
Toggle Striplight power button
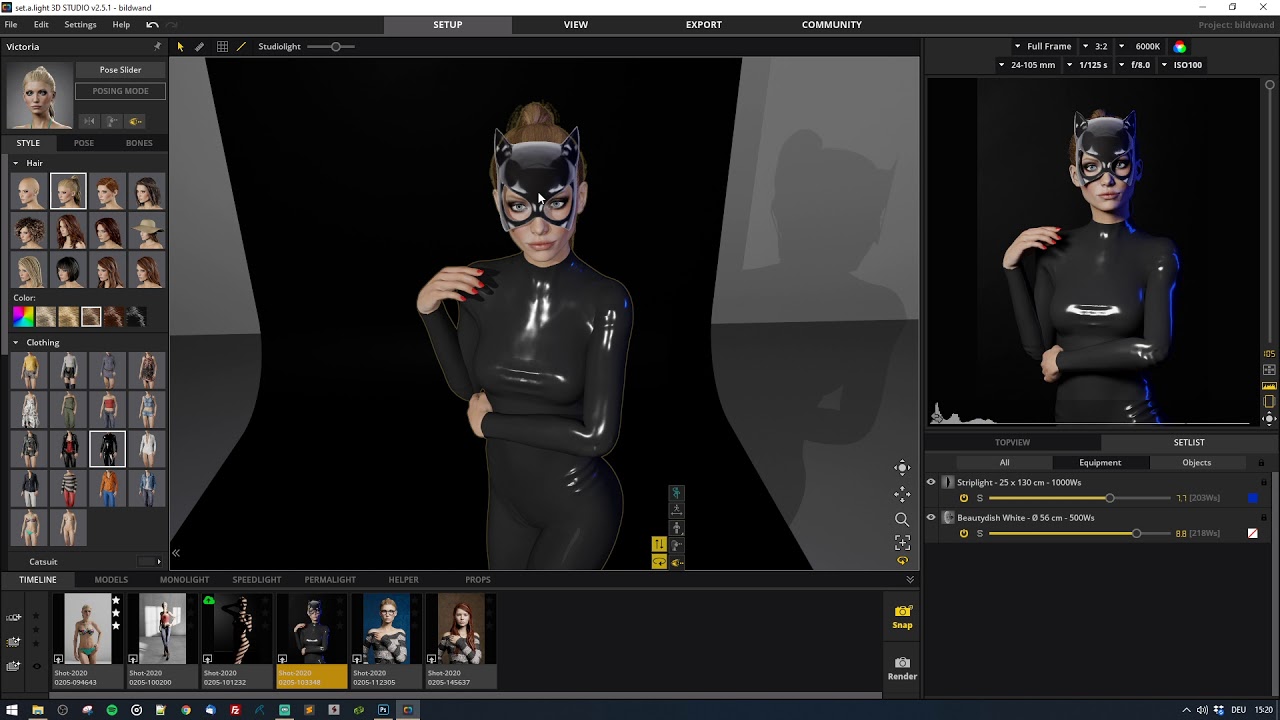click(x=964, y=498)
